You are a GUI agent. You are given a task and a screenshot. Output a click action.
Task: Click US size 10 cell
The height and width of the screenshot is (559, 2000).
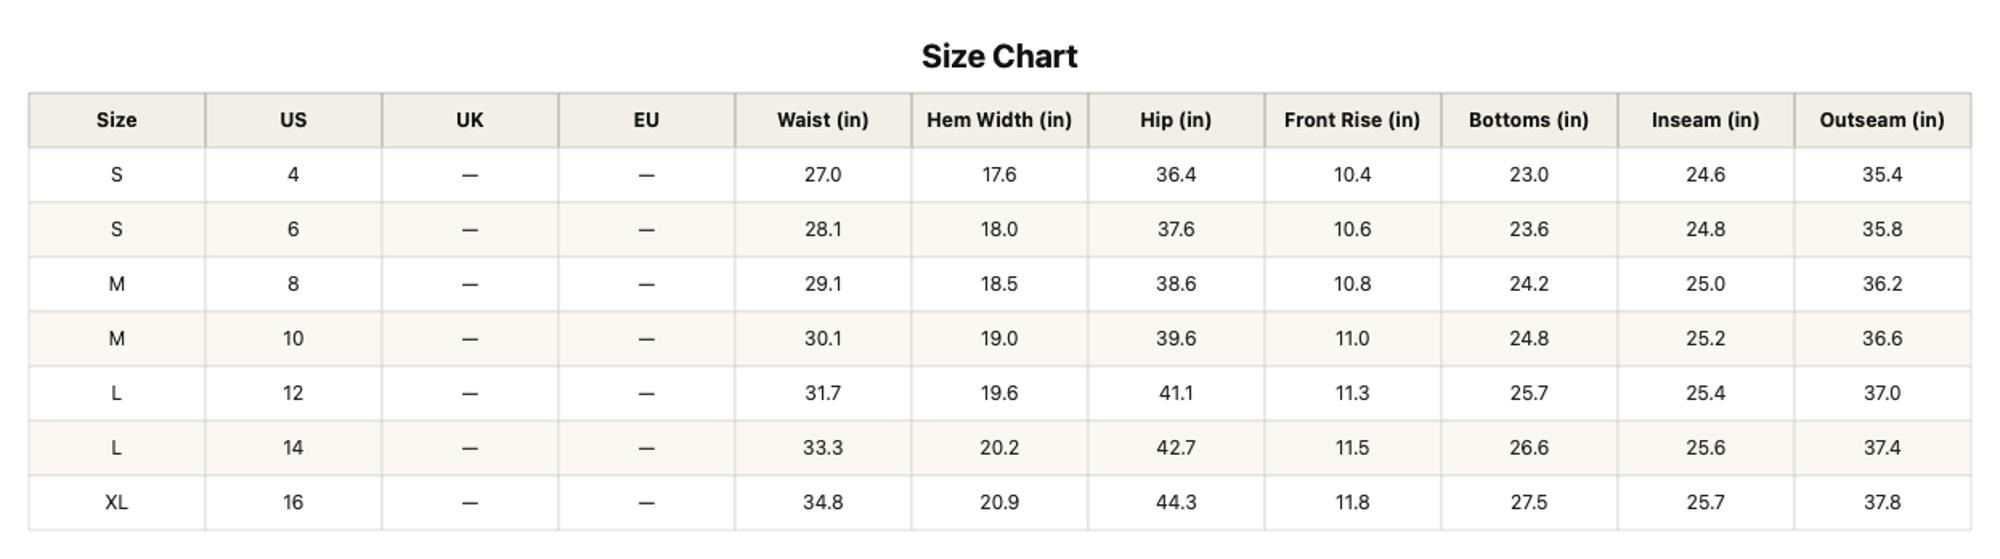click(293, 339)
